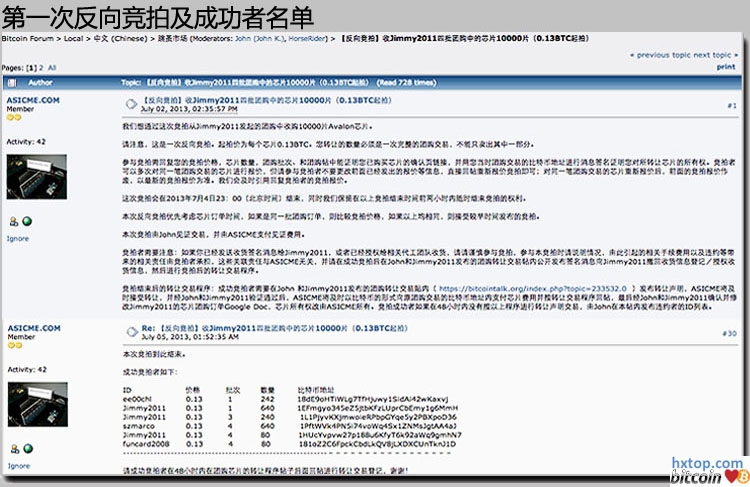The height and width of the screenshot is (487, 750).
Task: Go to Bitcoin Forum breadcrumb home
Action: [30, 38]
